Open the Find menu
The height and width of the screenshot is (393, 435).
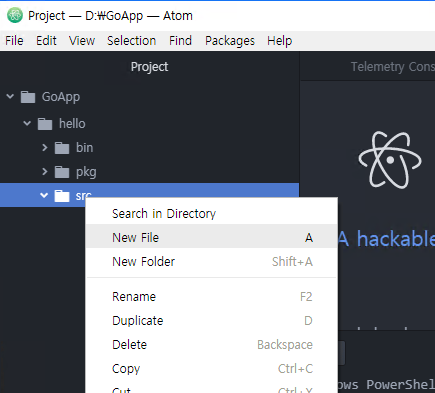(180, 41)
